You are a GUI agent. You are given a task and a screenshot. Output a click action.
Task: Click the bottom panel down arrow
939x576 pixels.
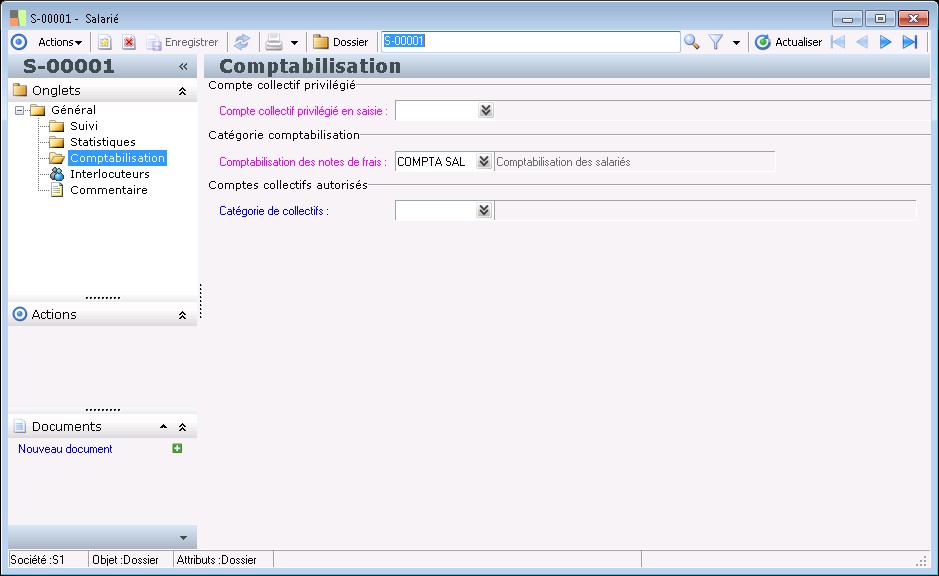(x=183, y=538)
